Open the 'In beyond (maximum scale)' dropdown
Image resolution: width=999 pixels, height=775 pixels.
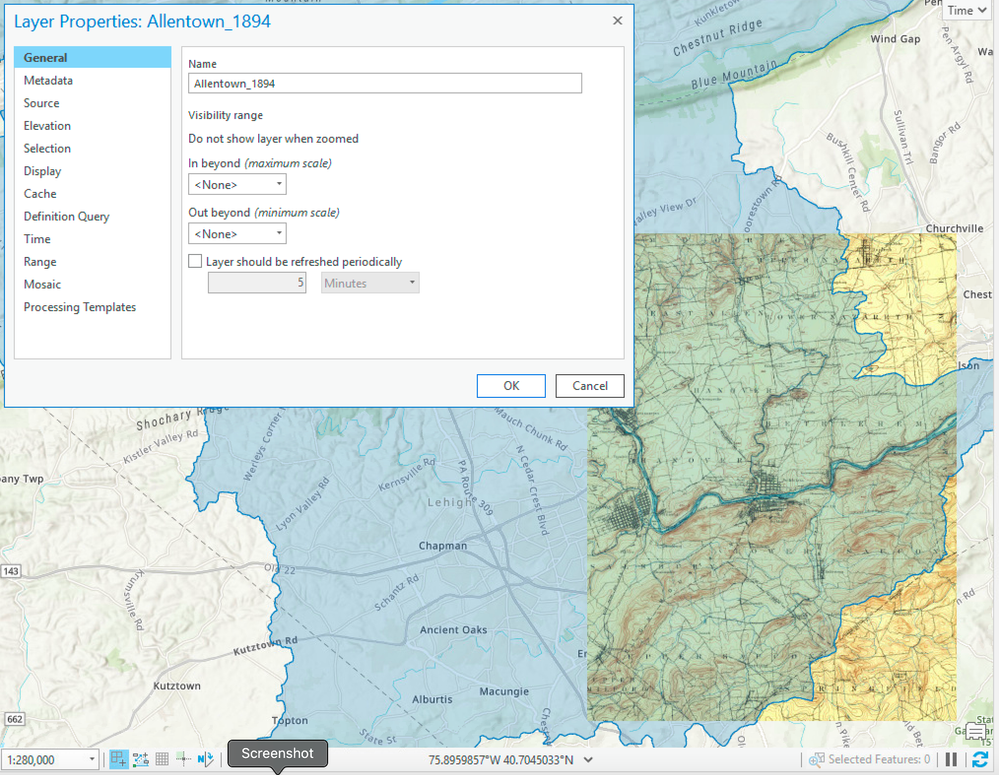(237, 184)
